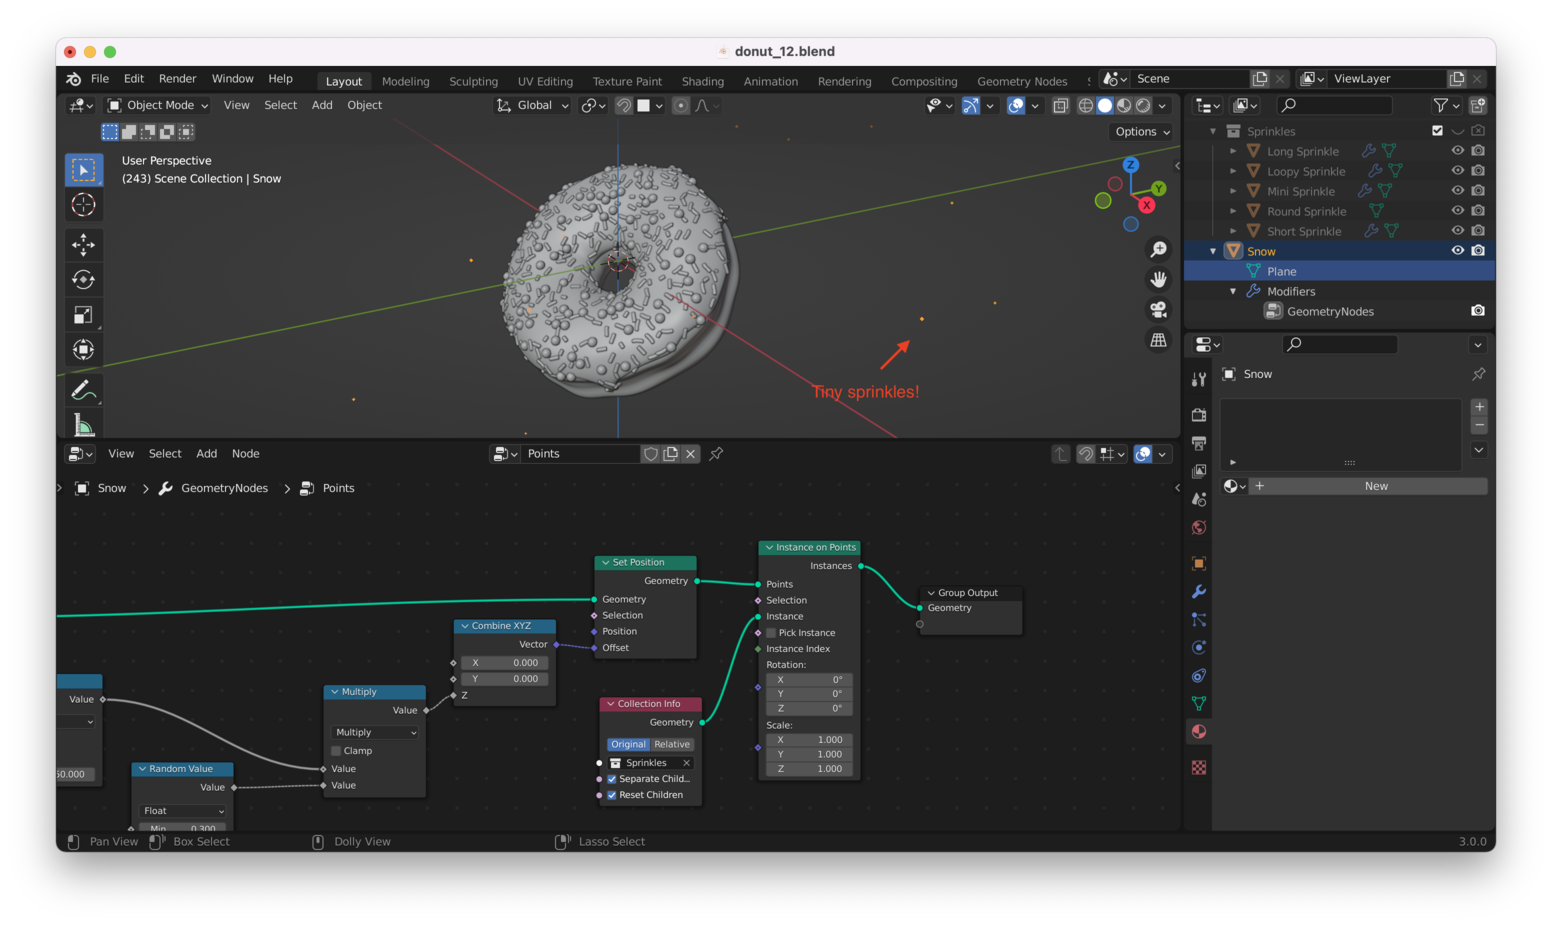Select the GeometryNodes modifier in outliner
Image resolution: width=1552 pixels, height=926 pixels.
(1329, 311)
